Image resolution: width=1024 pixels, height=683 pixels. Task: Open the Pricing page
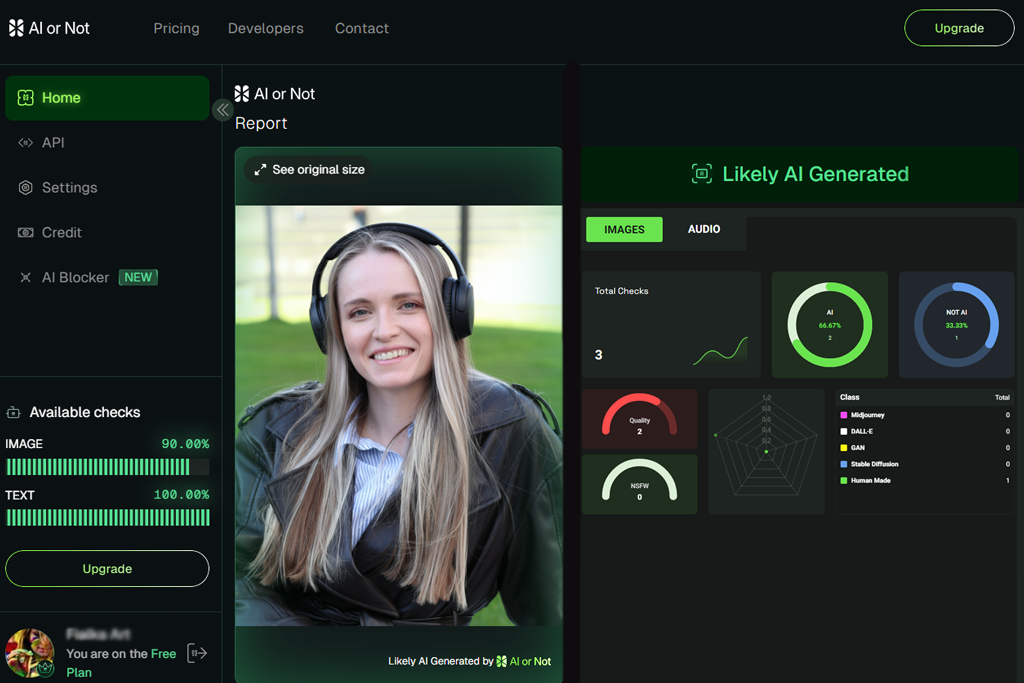pyautogui.click(x=176, y=28)
